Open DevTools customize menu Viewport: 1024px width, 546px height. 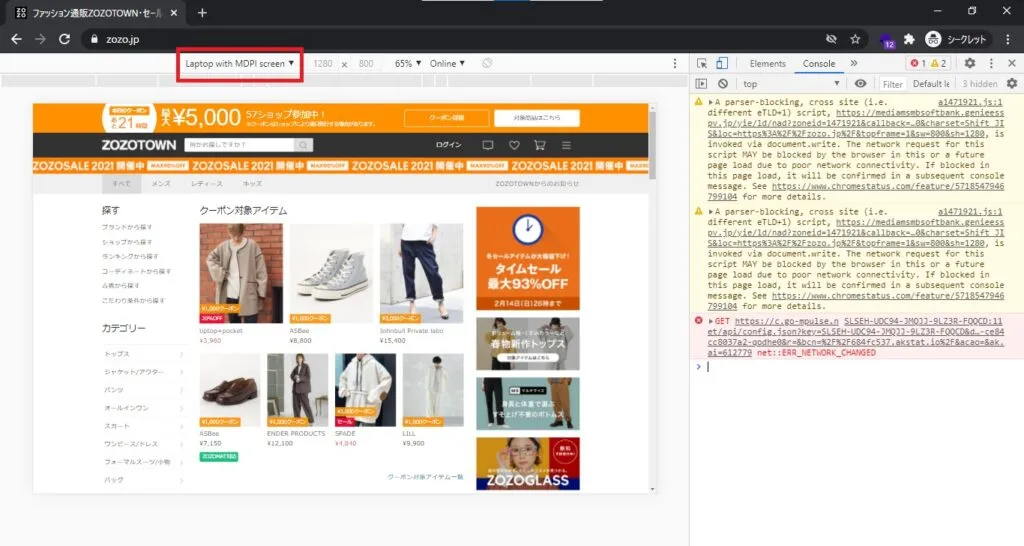point(991,63)
